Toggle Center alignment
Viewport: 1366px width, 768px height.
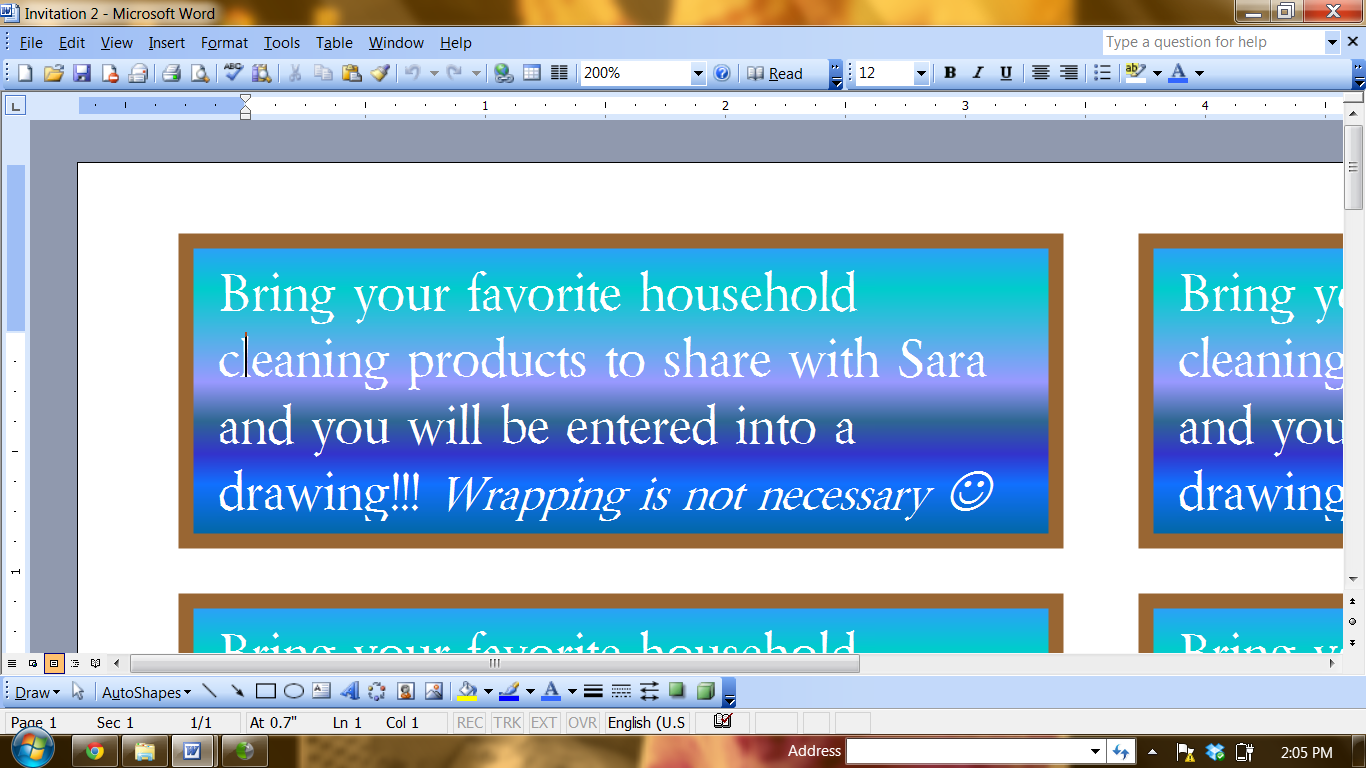[1040, 73]
